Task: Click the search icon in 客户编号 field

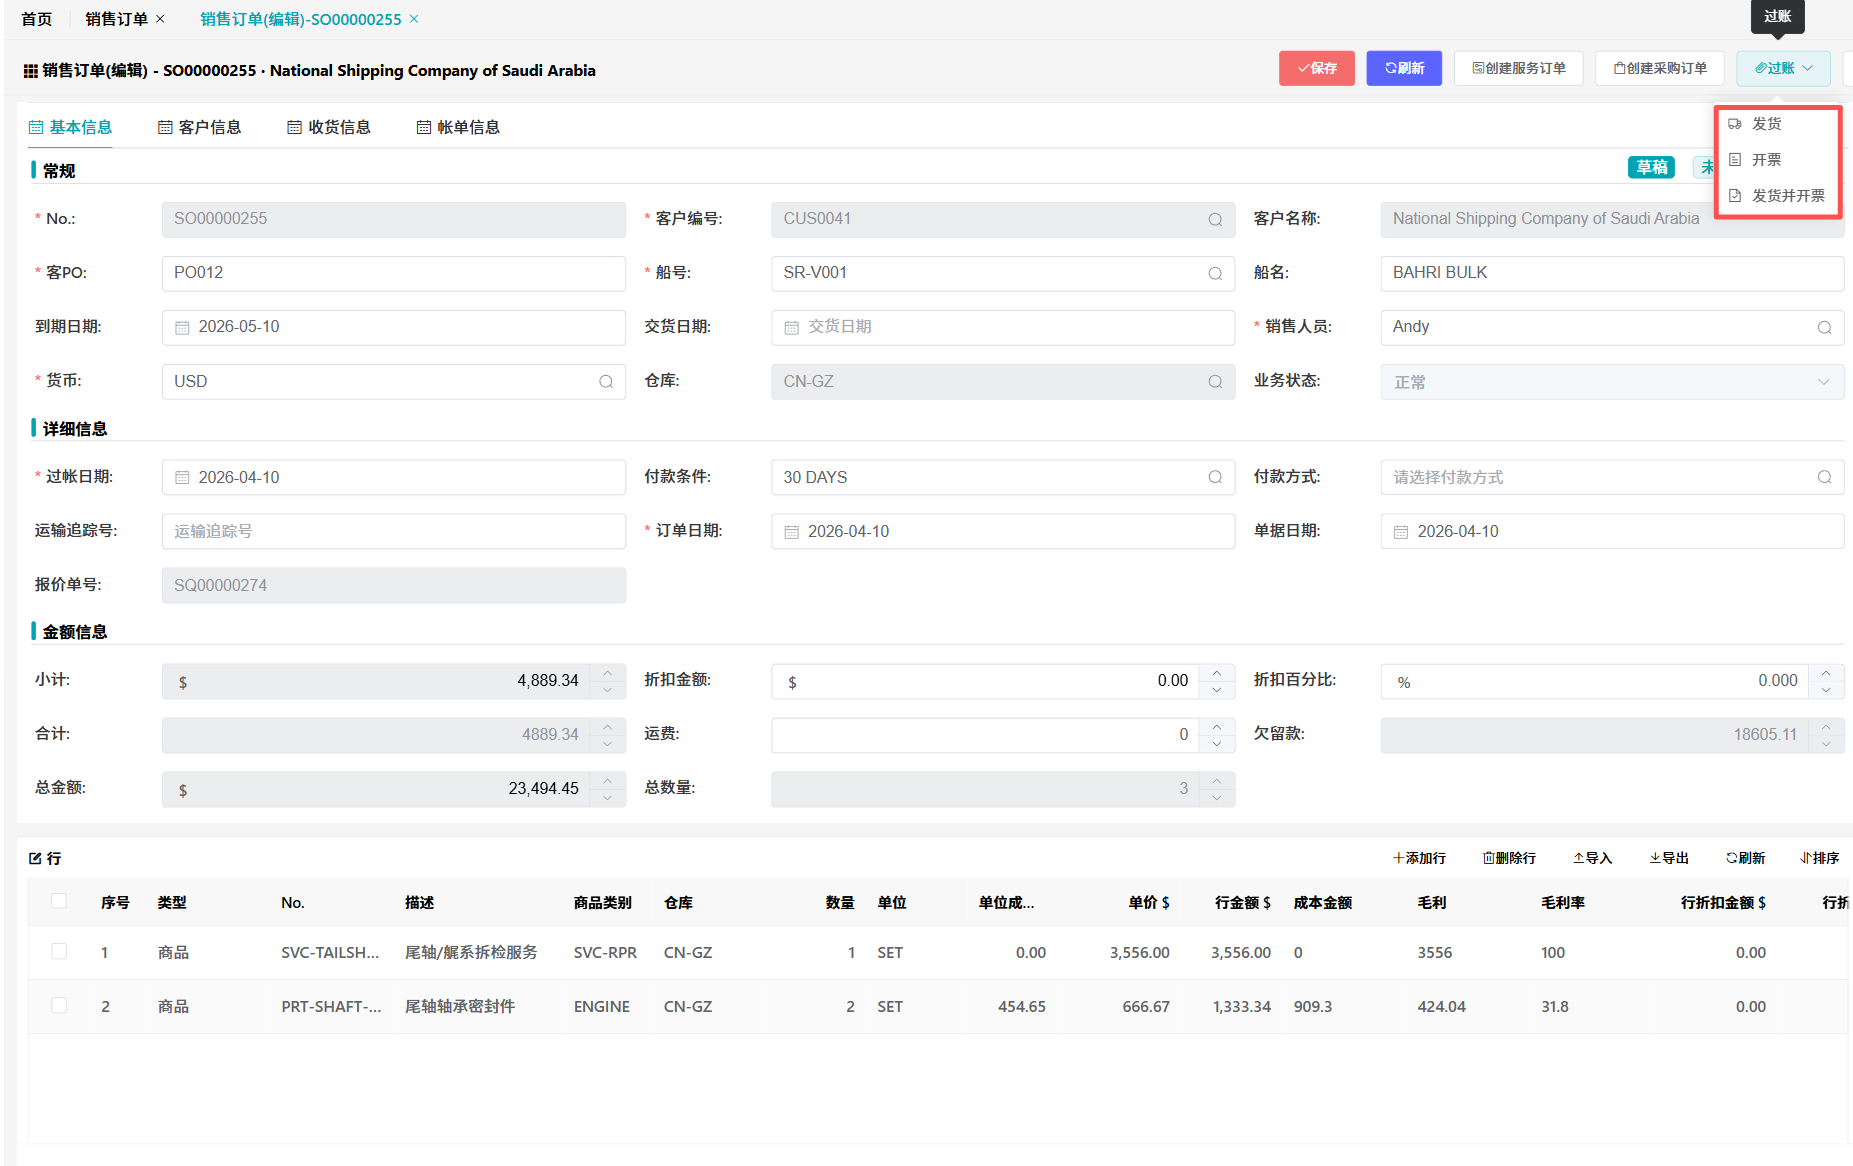Action: coord(1214,220)
